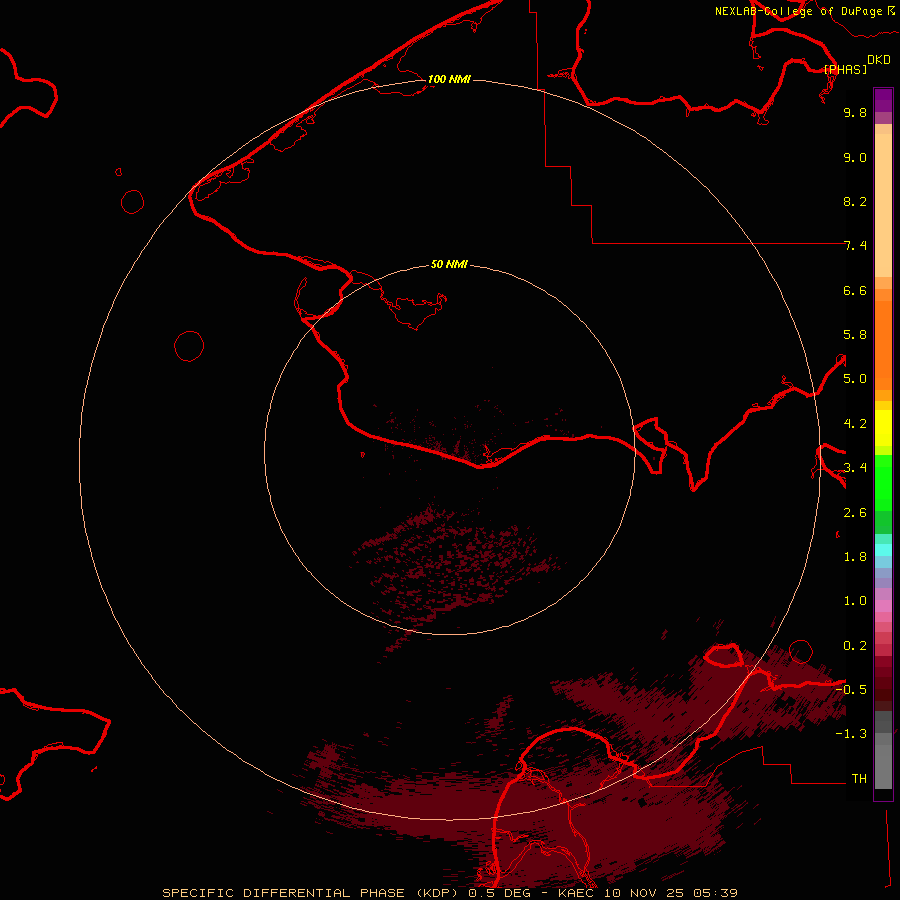Pick the yellow band of the color scale
The width and height of the screenshot is (900, 900).
pyautogui.click(x=883, y=428)
